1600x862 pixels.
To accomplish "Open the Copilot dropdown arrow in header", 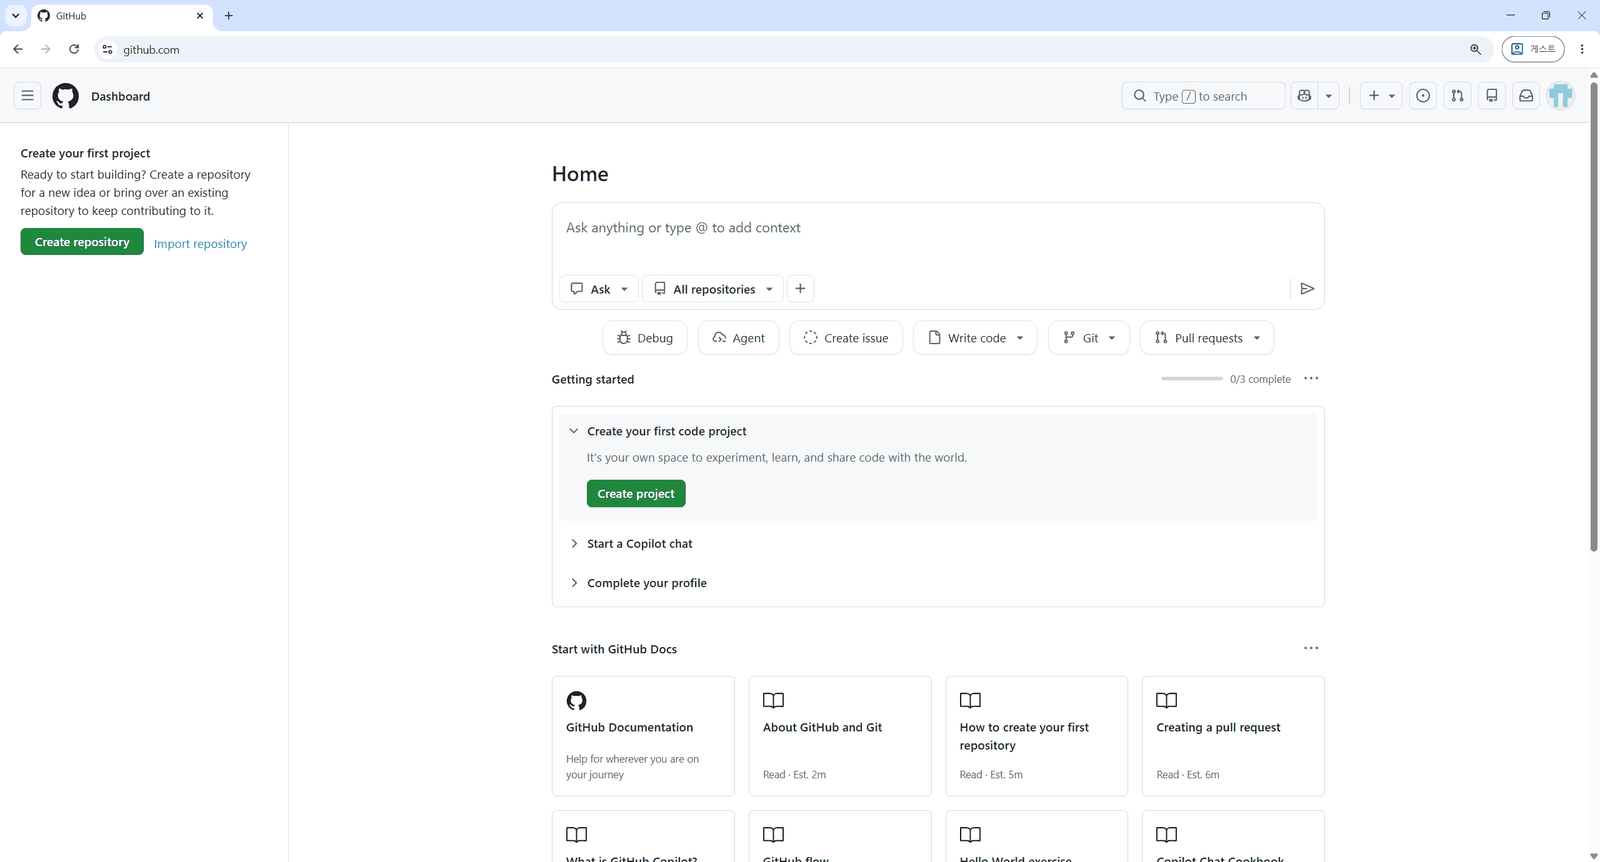I will coord(1328,96).
